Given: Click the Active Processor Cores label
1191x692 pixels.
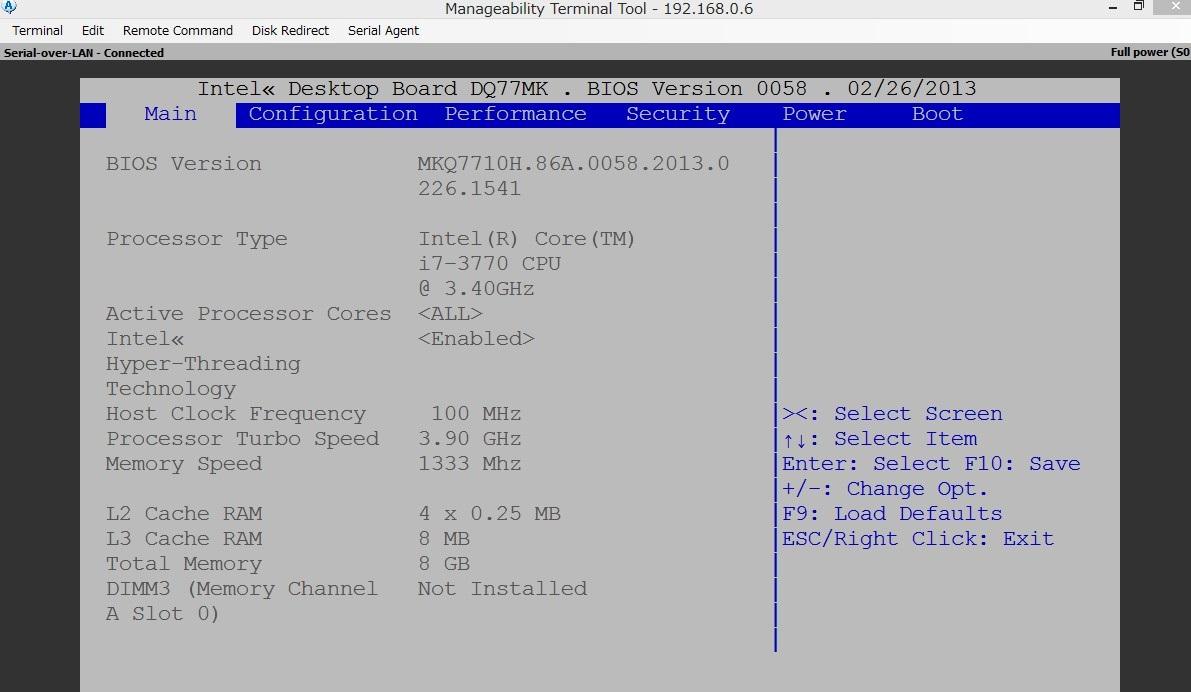Looking at the screenshot, I should point(248,314).
